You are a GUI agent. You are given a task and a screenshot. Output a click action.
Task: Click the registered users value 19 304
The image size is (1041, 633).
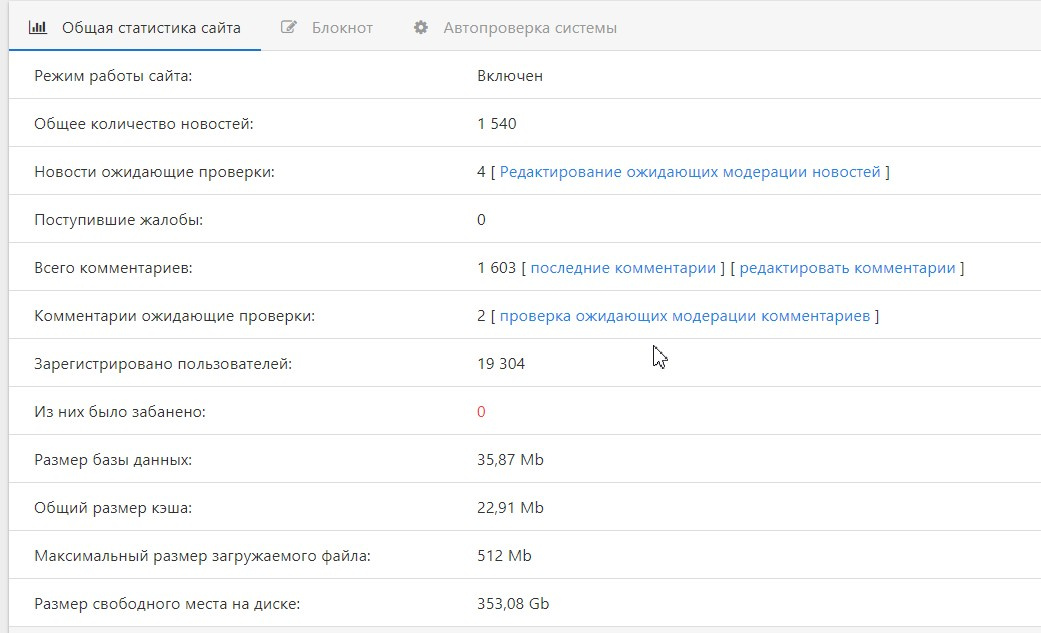[x=501, y=364]
